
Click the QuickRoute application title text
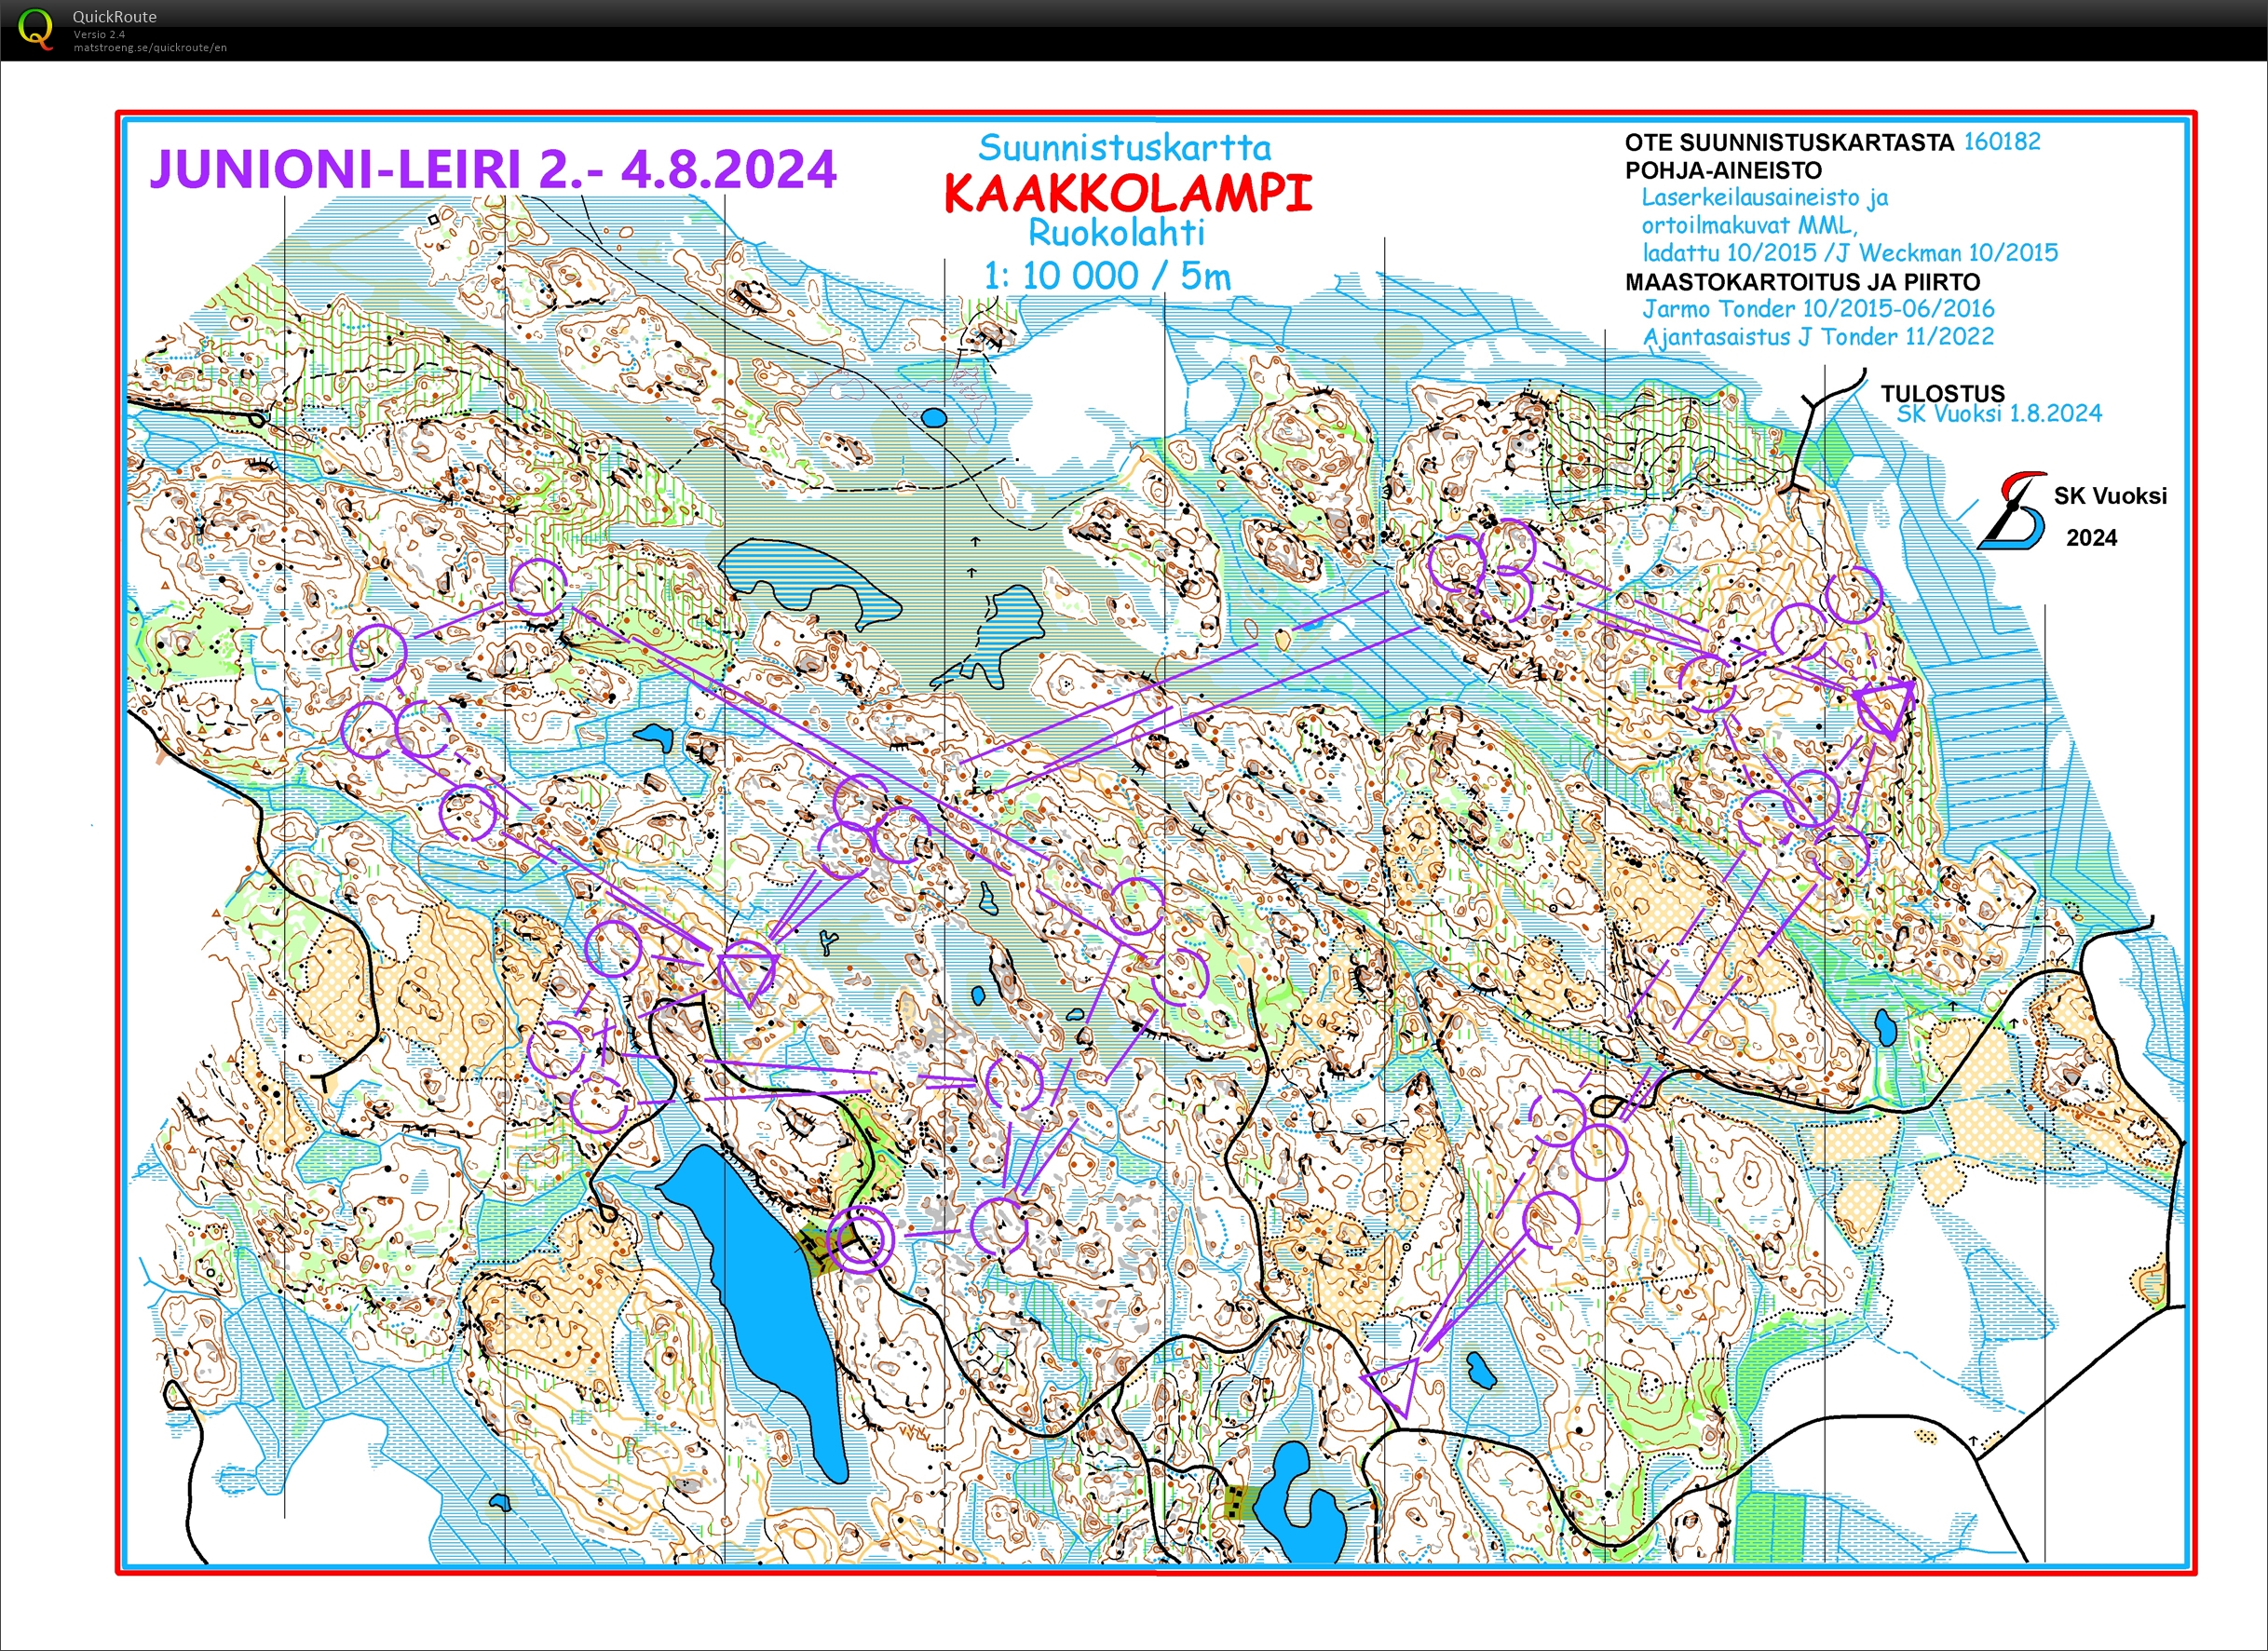click(113, 16)
